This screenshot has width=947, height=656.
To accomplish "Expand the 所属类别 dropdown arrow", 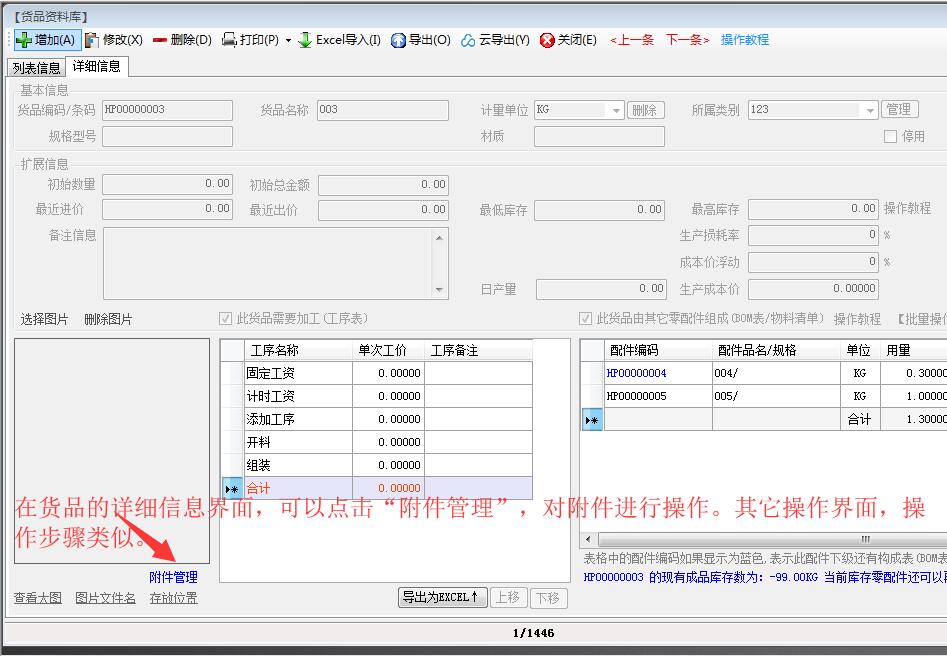I will coord(870,110).
